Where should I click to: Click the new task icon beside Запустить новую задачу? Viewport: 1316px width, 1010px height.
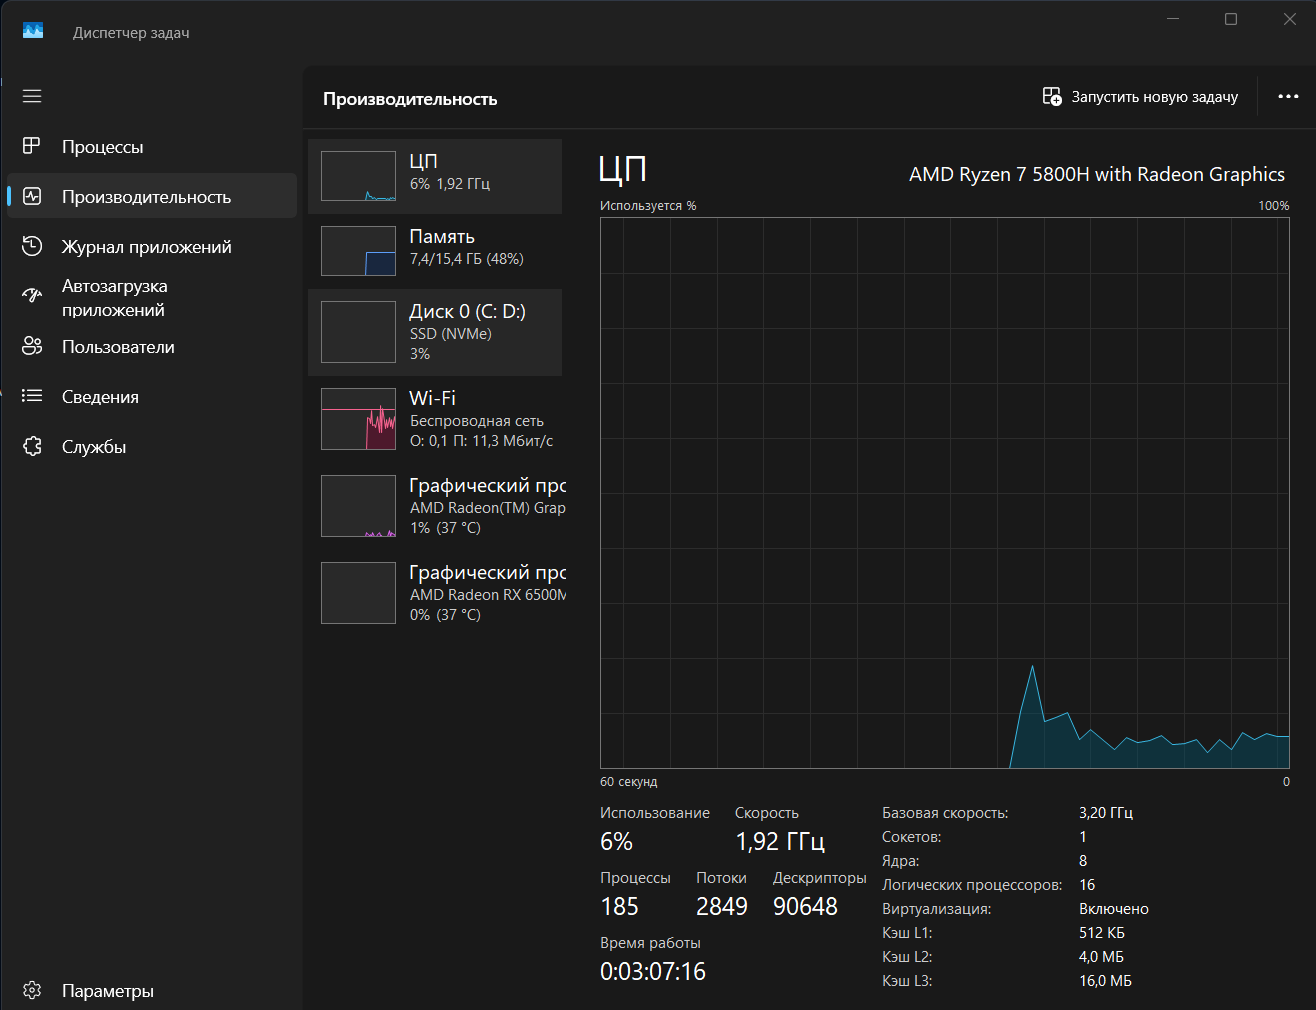click(1052, 96)
